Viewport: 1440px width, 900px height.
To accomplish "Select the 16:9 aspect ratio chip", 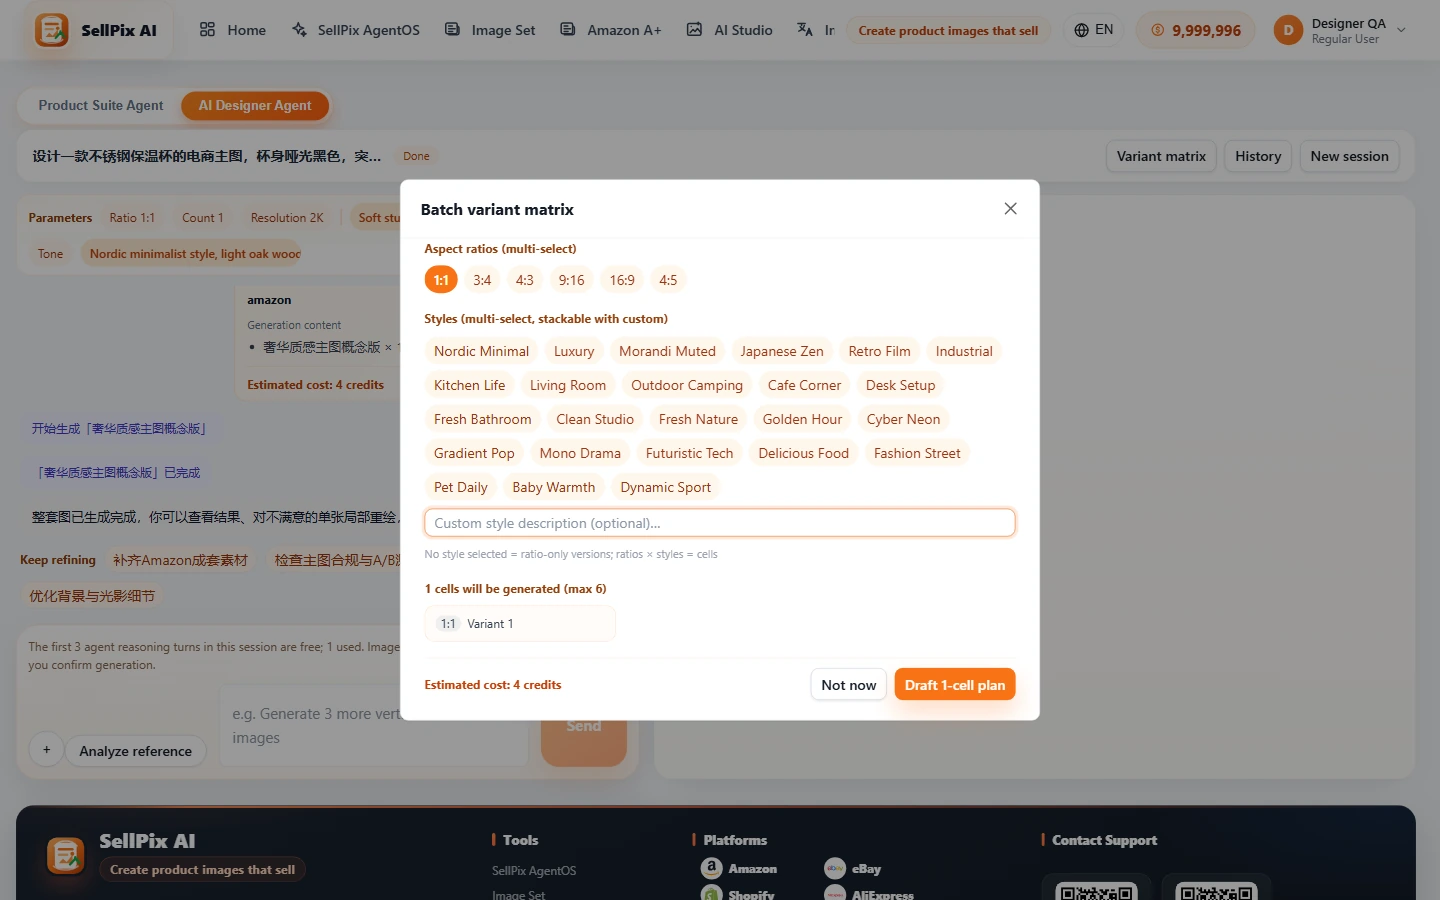I will tap(622, 280).
